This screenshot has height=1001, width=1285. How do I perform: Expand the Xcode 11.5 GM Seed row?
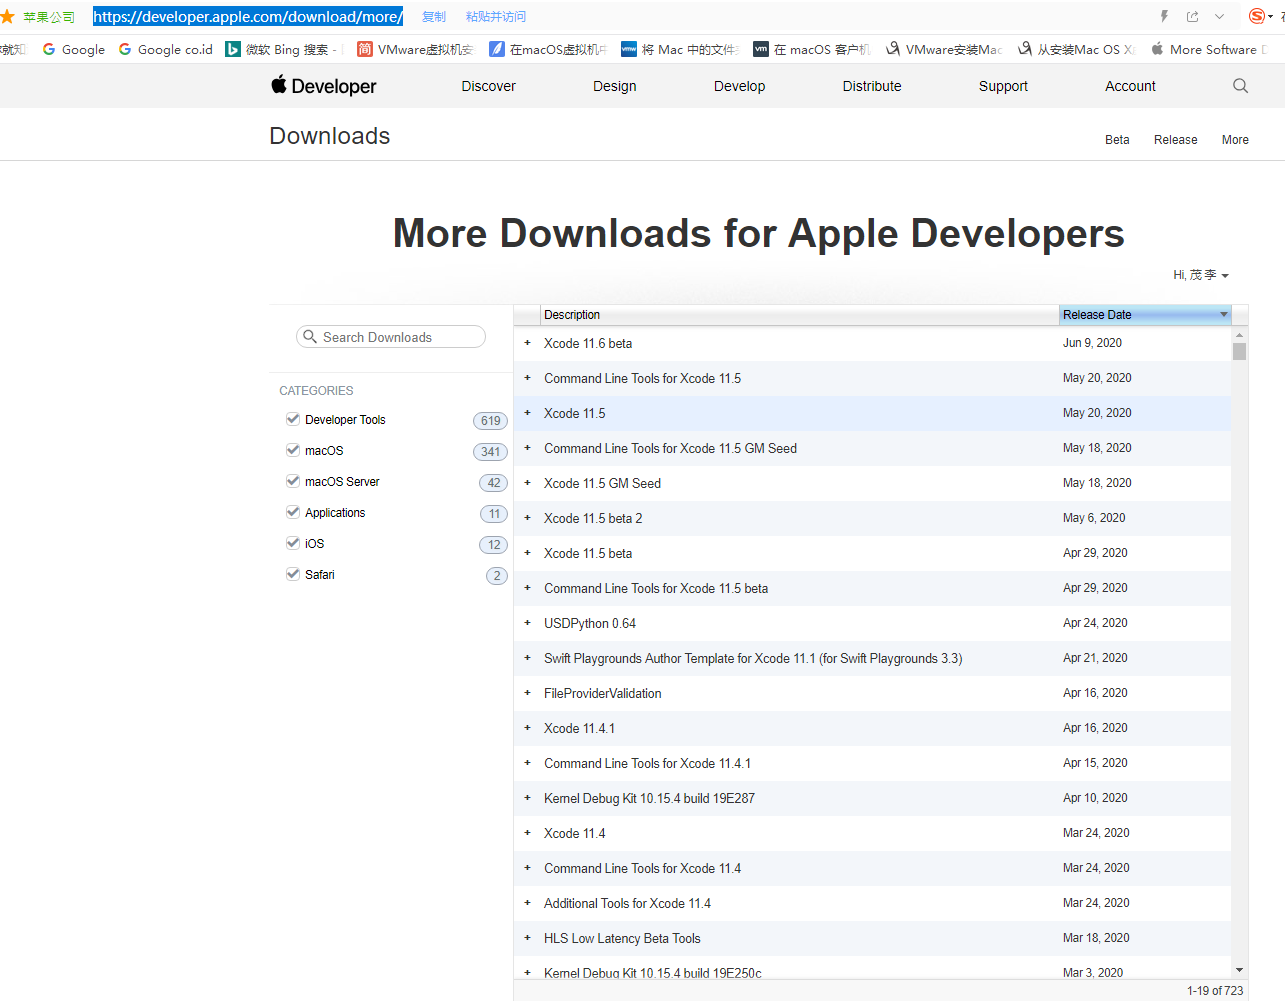[527, 483]
